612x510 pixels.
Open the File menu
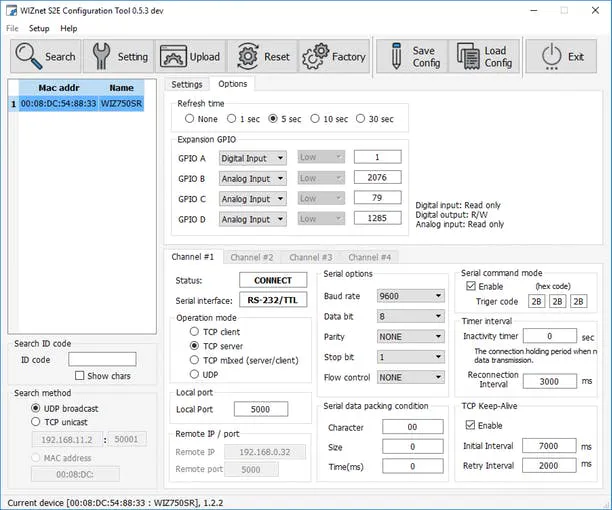coord(12,28)
